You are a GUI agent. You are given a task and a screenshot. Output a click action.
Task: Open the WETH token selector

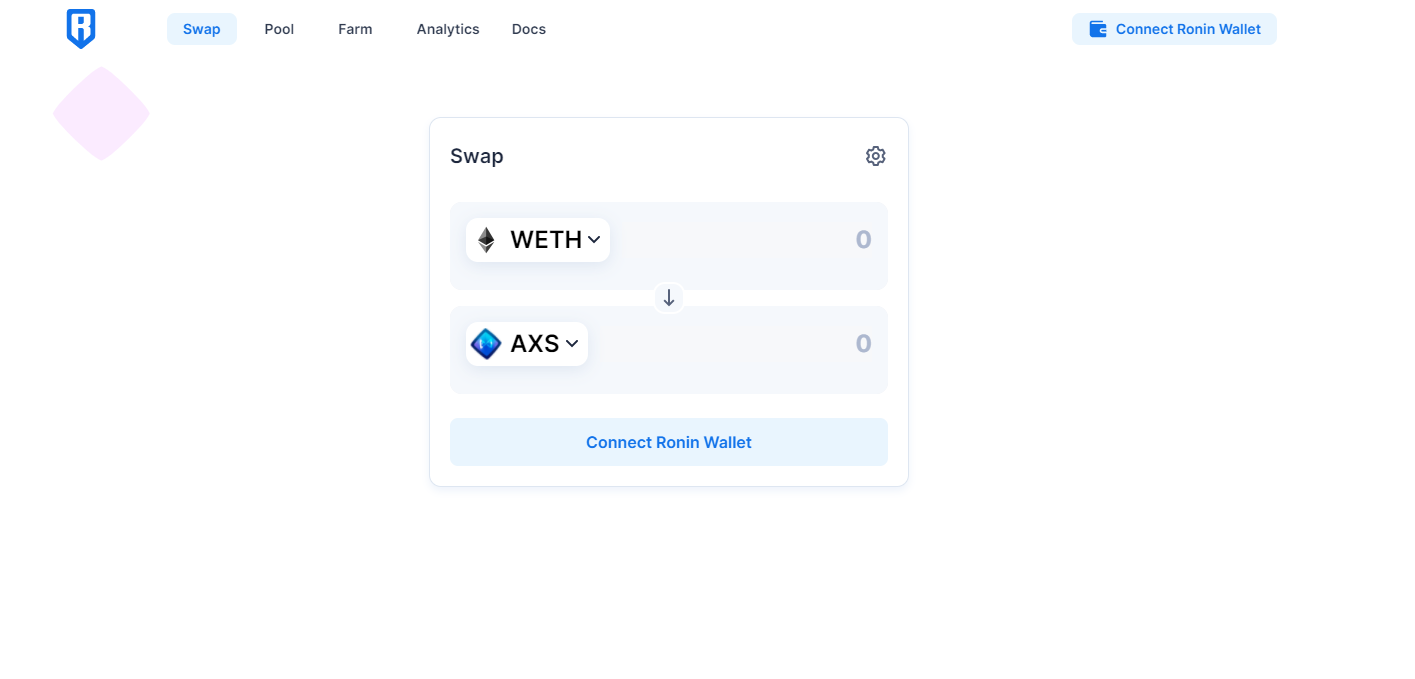(x=538, y=240)
